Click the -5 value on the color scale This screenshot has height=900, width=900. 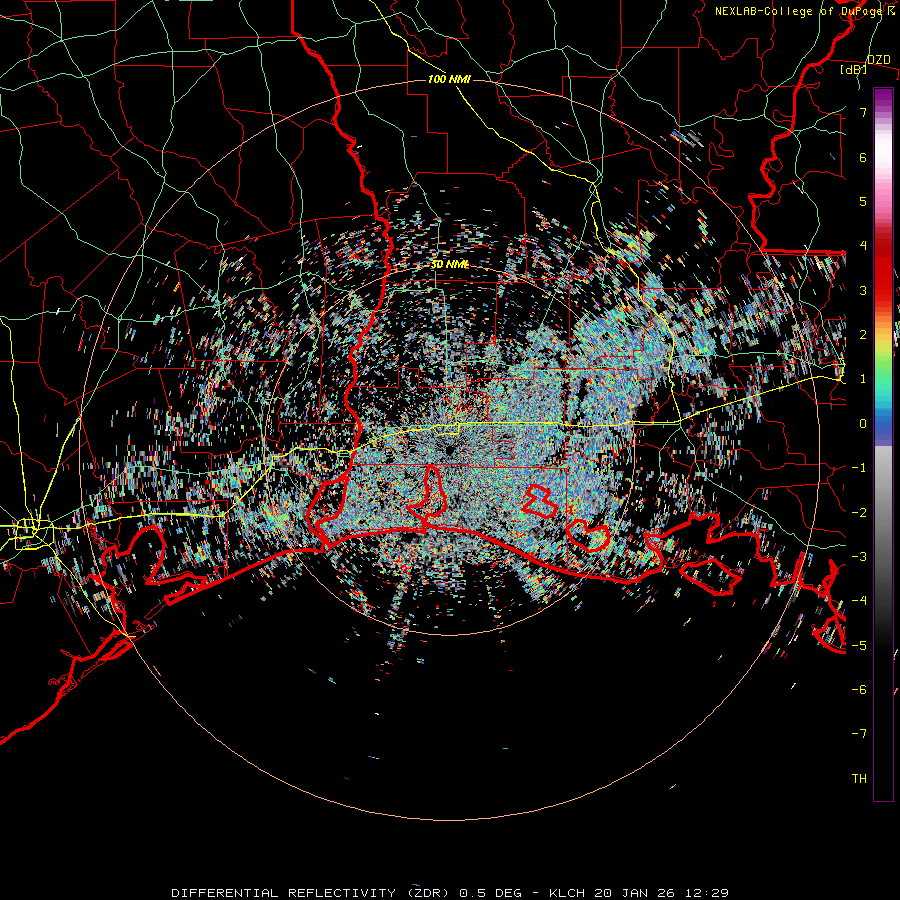click(x=859, y=646)
